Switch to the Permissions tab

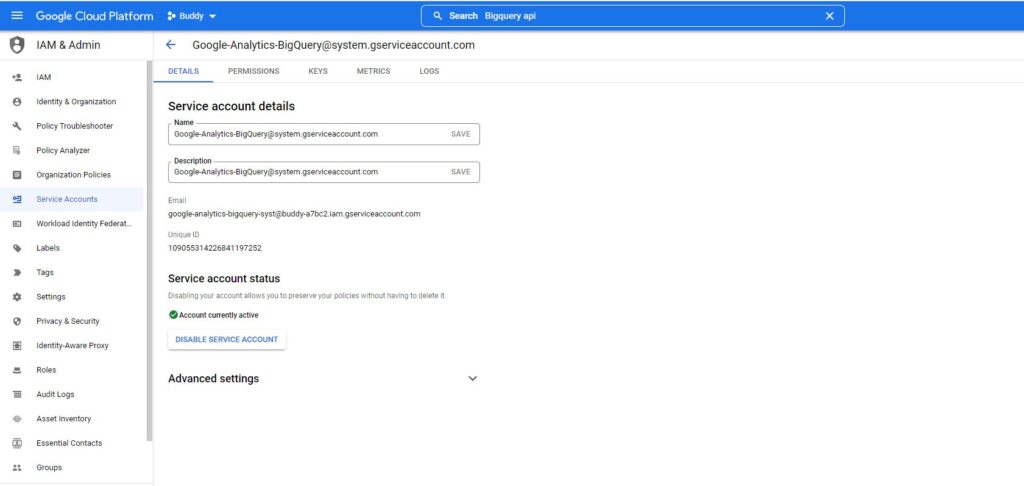253,71
